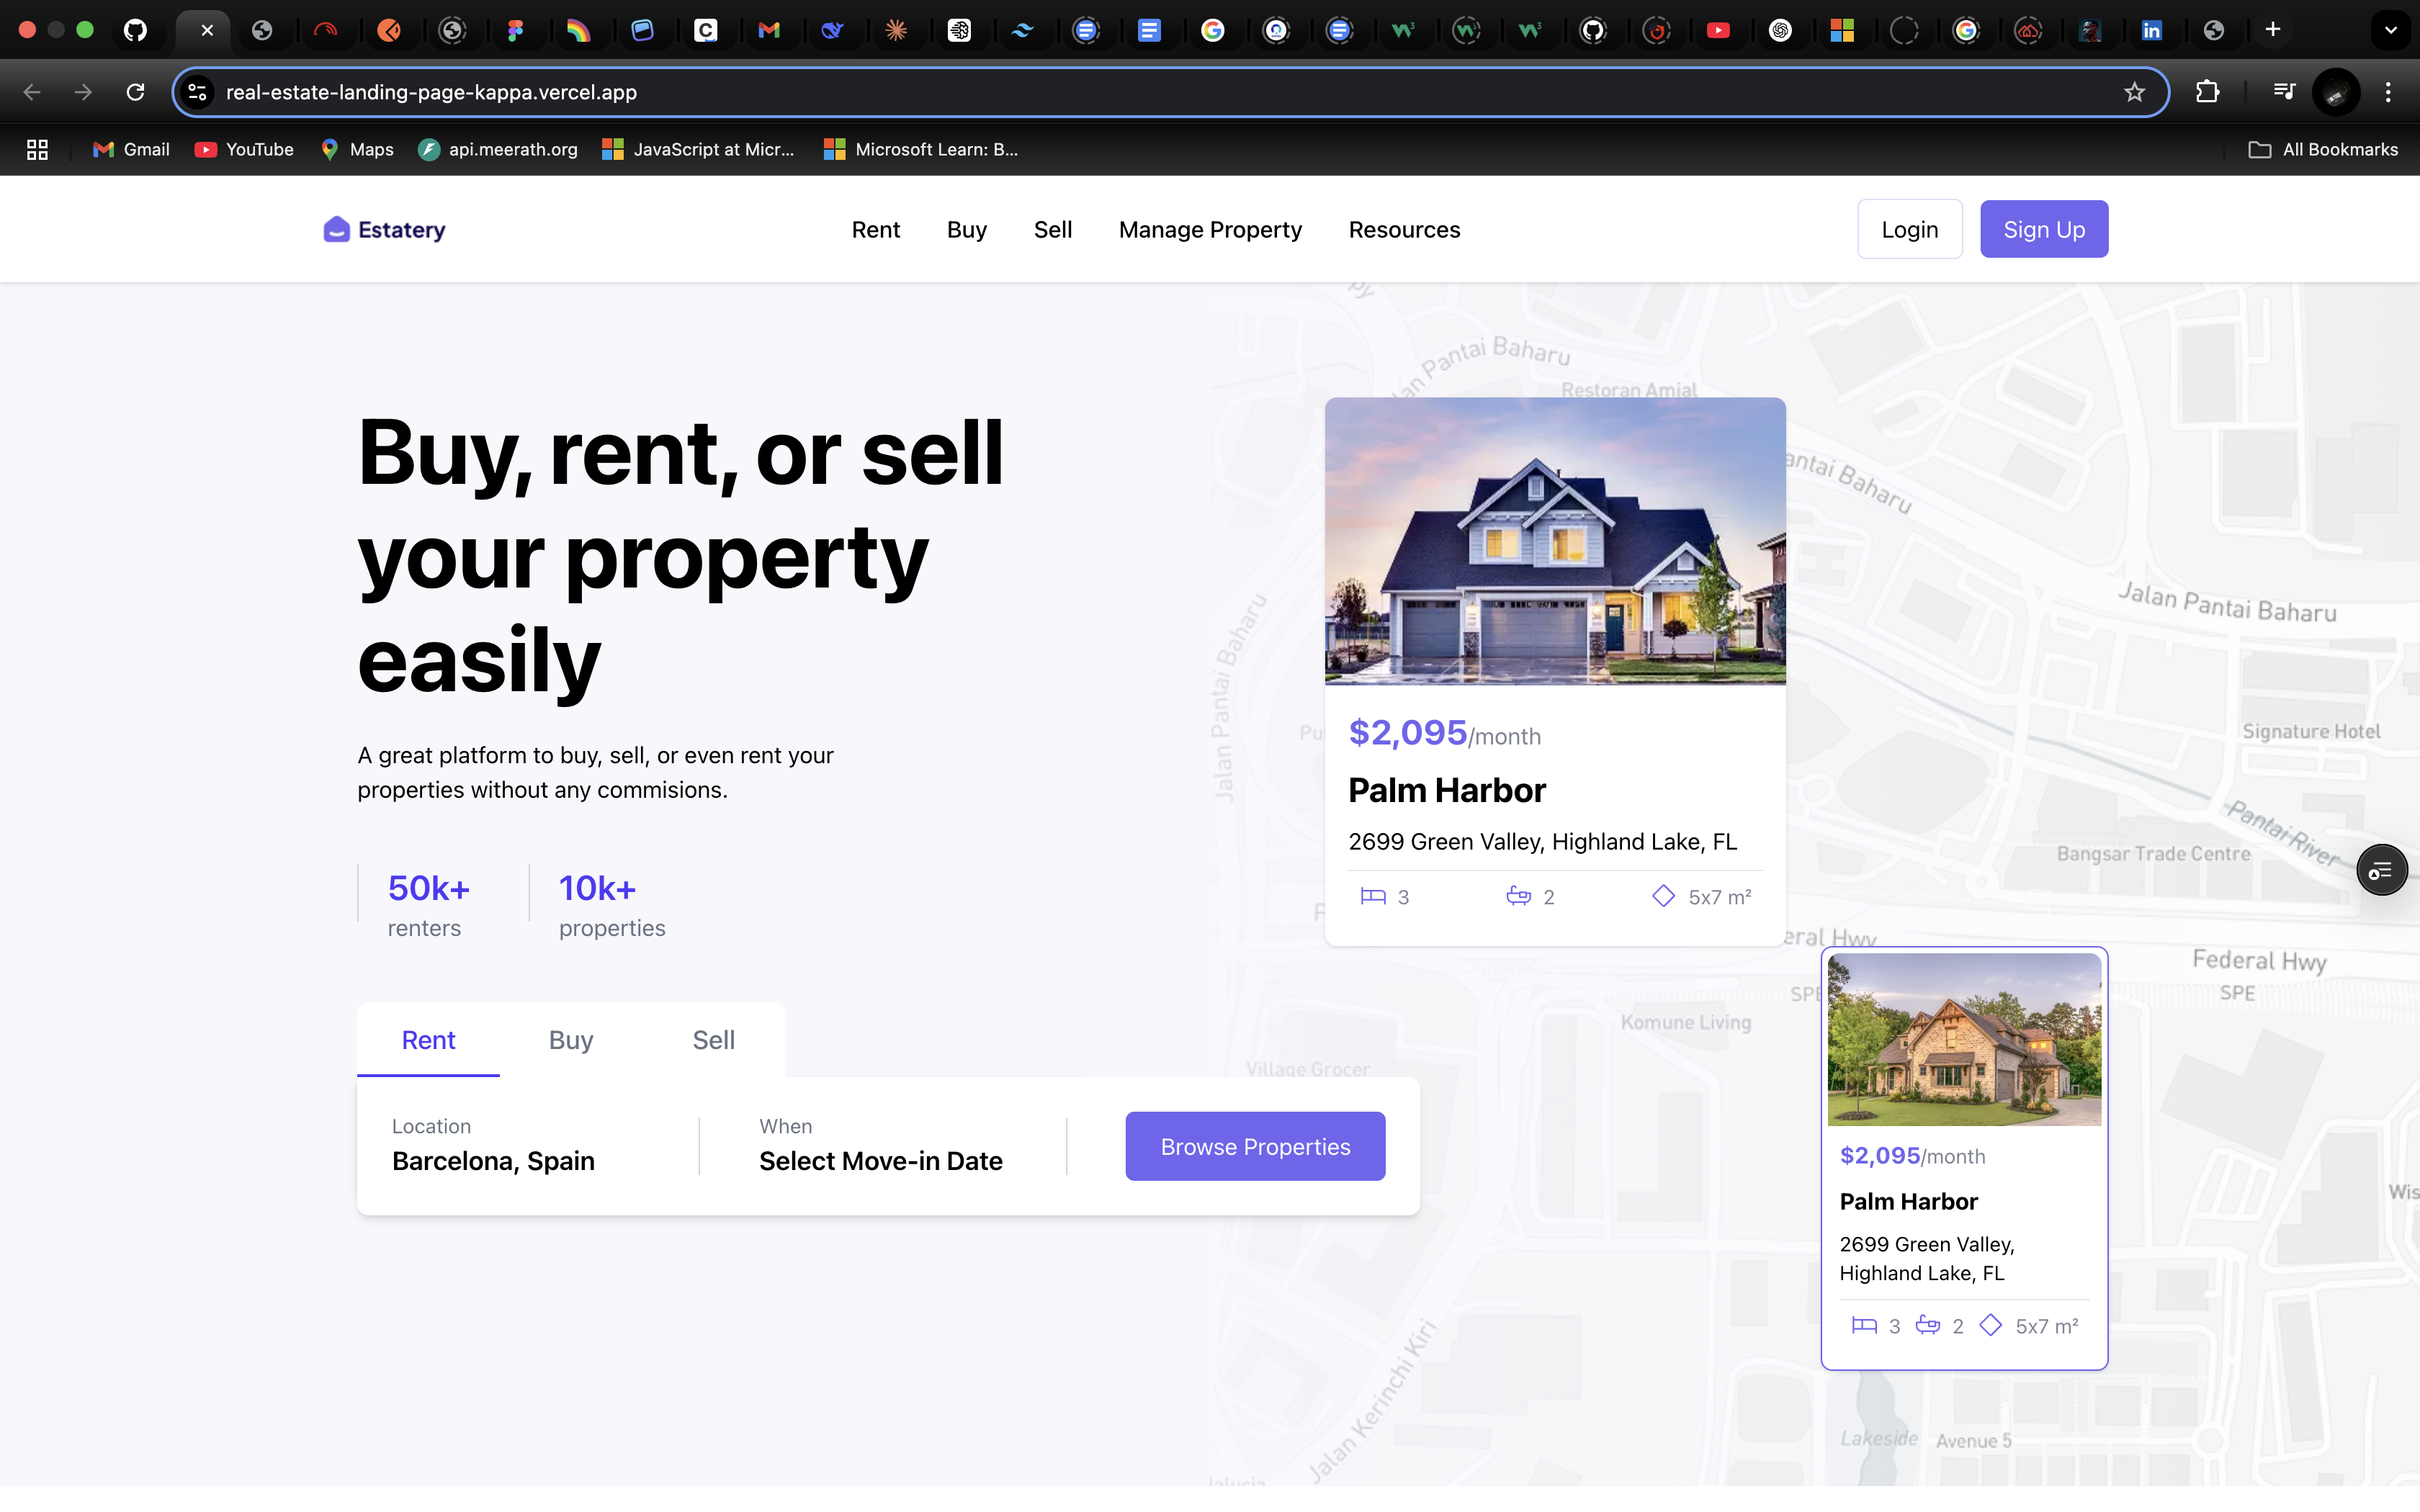
Task: Click small card price $2,095/month
Action: tap(1912, 1156)
